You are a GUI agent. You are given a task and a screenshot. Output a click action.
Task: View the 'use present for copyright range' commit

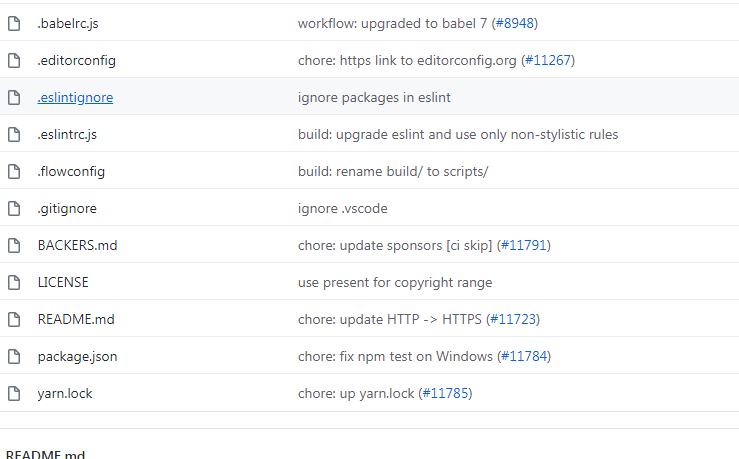[395, 283]
